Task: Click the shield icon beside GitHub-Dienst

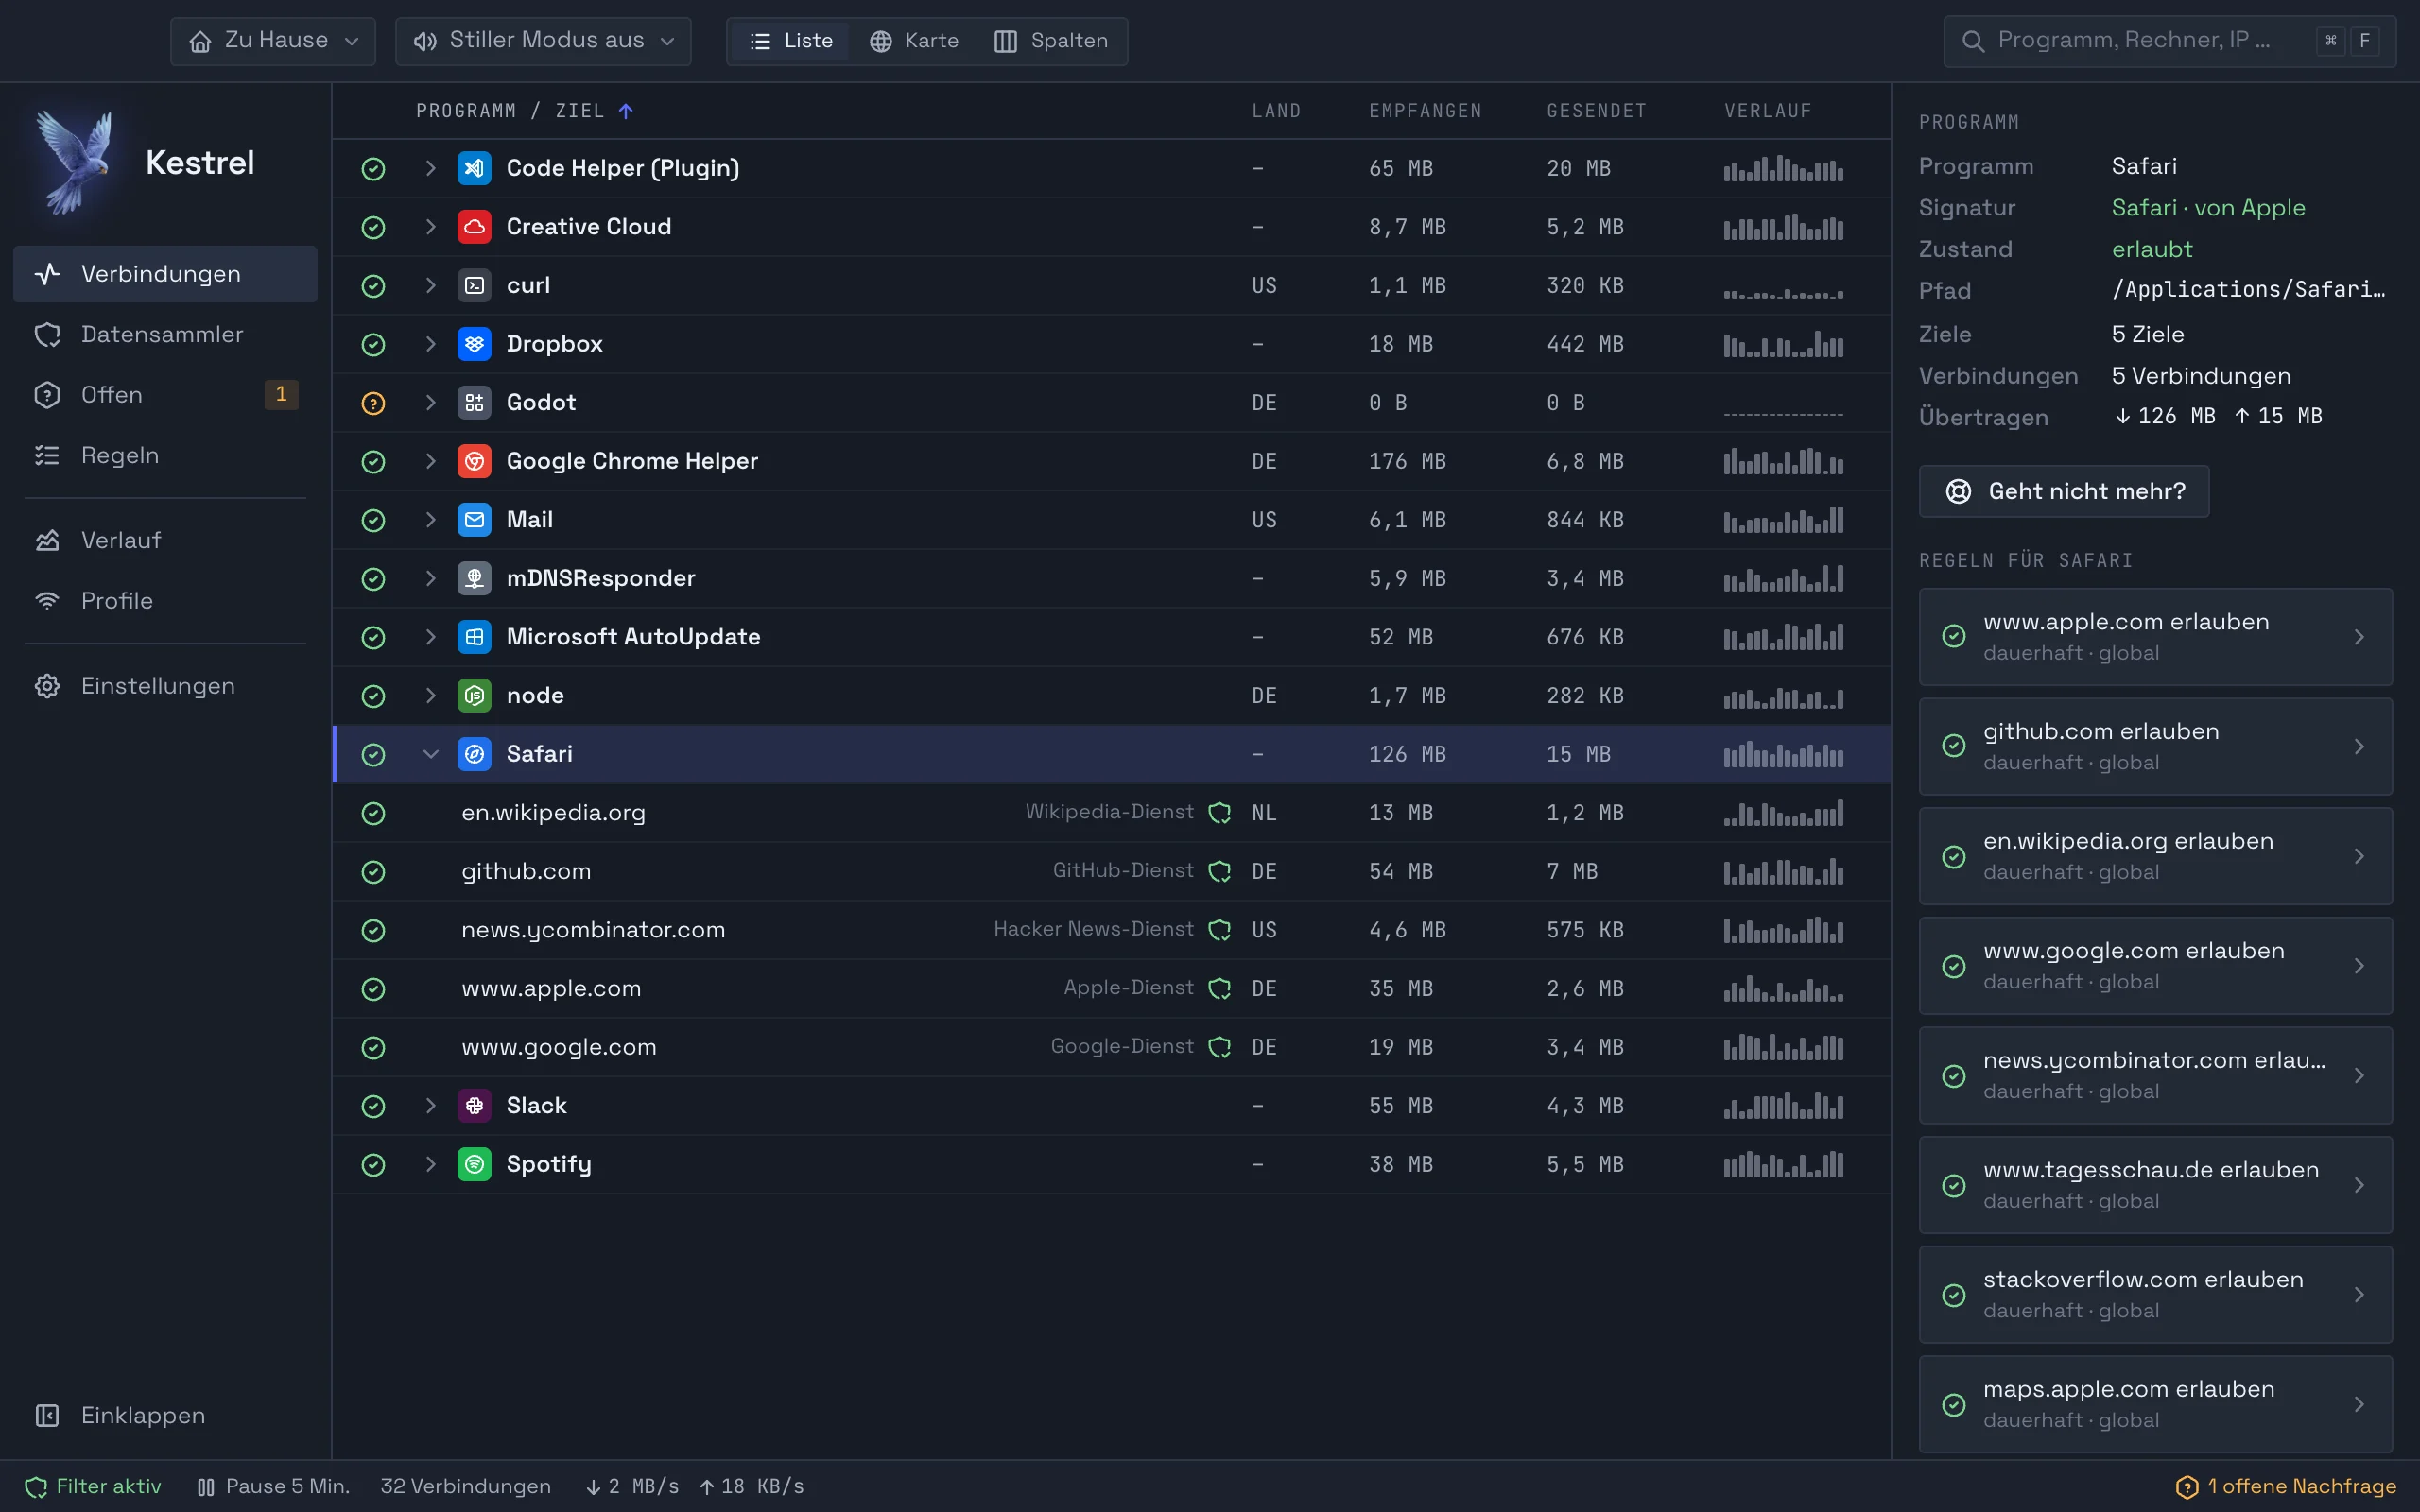Action: (1220, 872)
